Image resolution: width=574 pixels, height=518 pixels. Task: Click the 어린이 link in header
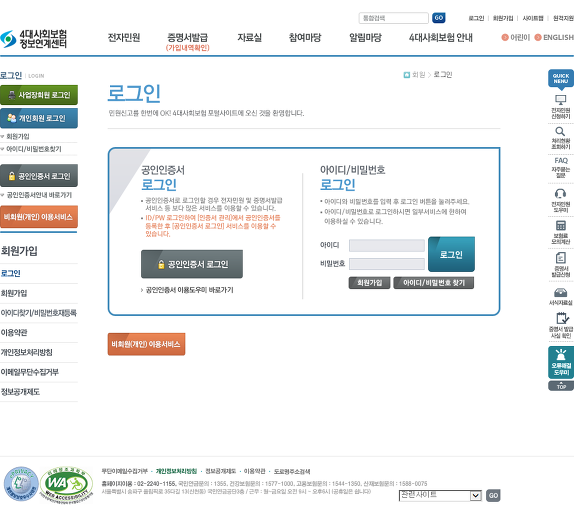point(516,37)
